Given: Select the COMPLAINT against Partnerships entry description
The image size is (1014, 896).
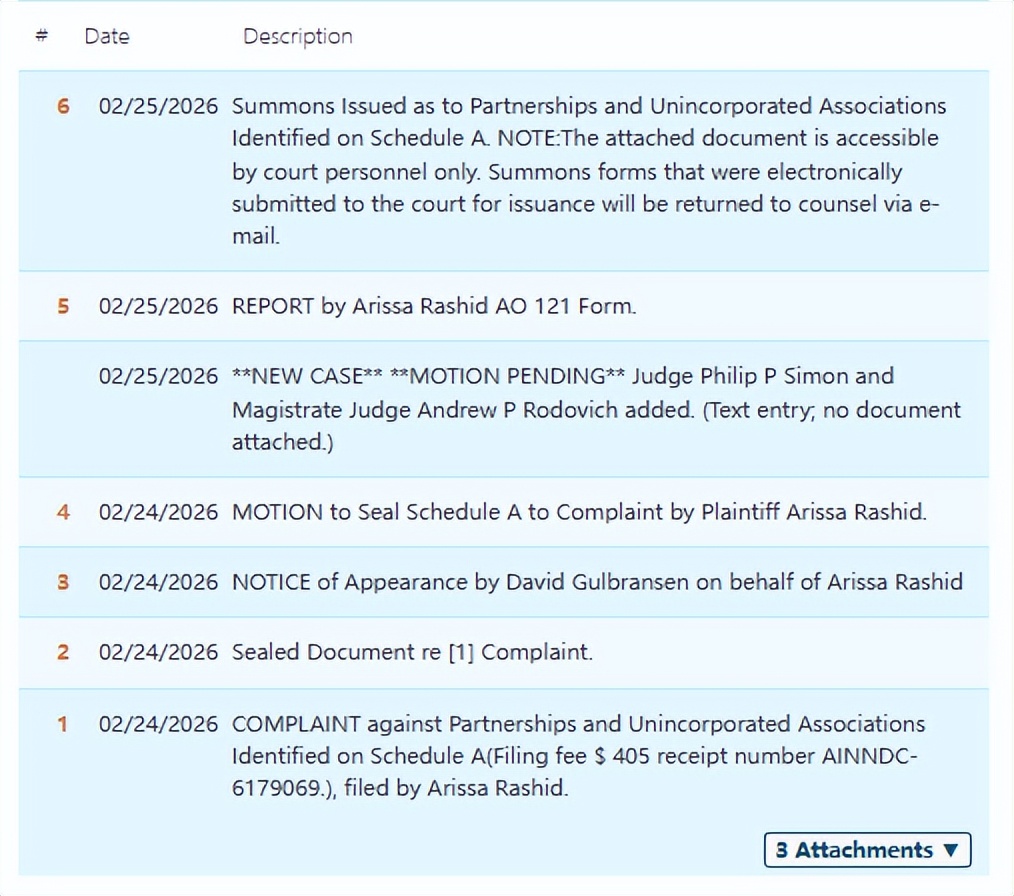Looking at the screenshot, I should tap(578, 755).
